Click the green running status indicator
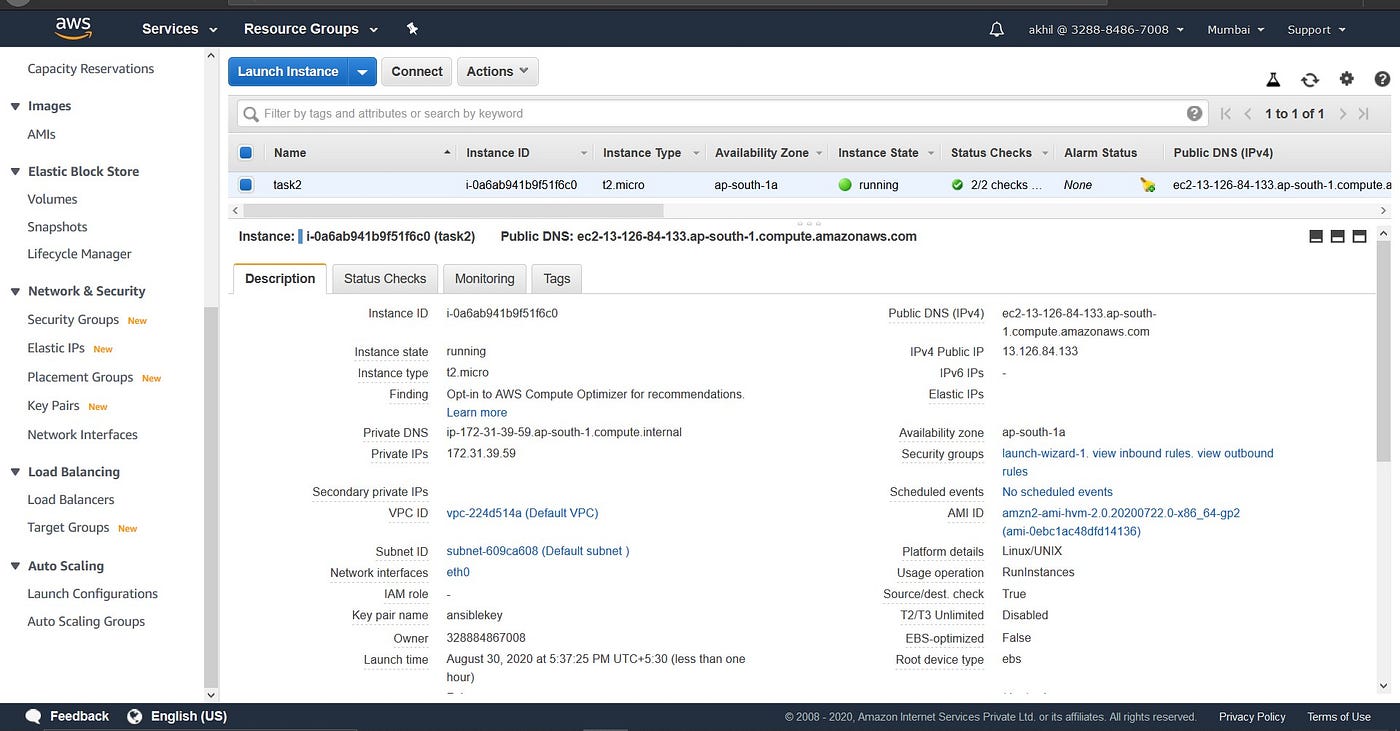The width and height of the screenshot is (1400, 731). pos(845,185)
